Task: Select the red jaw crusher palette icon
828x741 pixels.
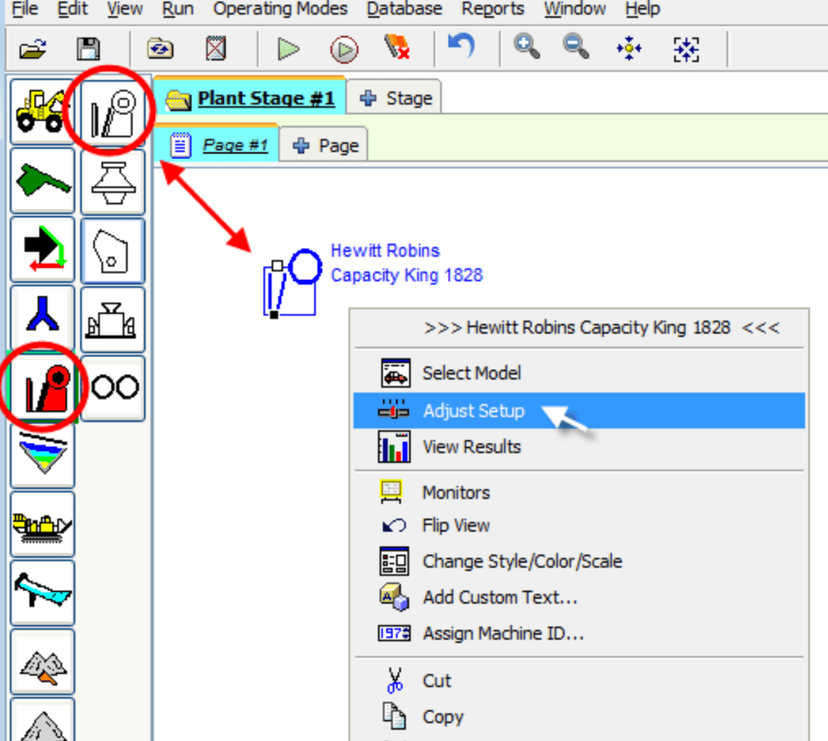Action: coord(43,386)
